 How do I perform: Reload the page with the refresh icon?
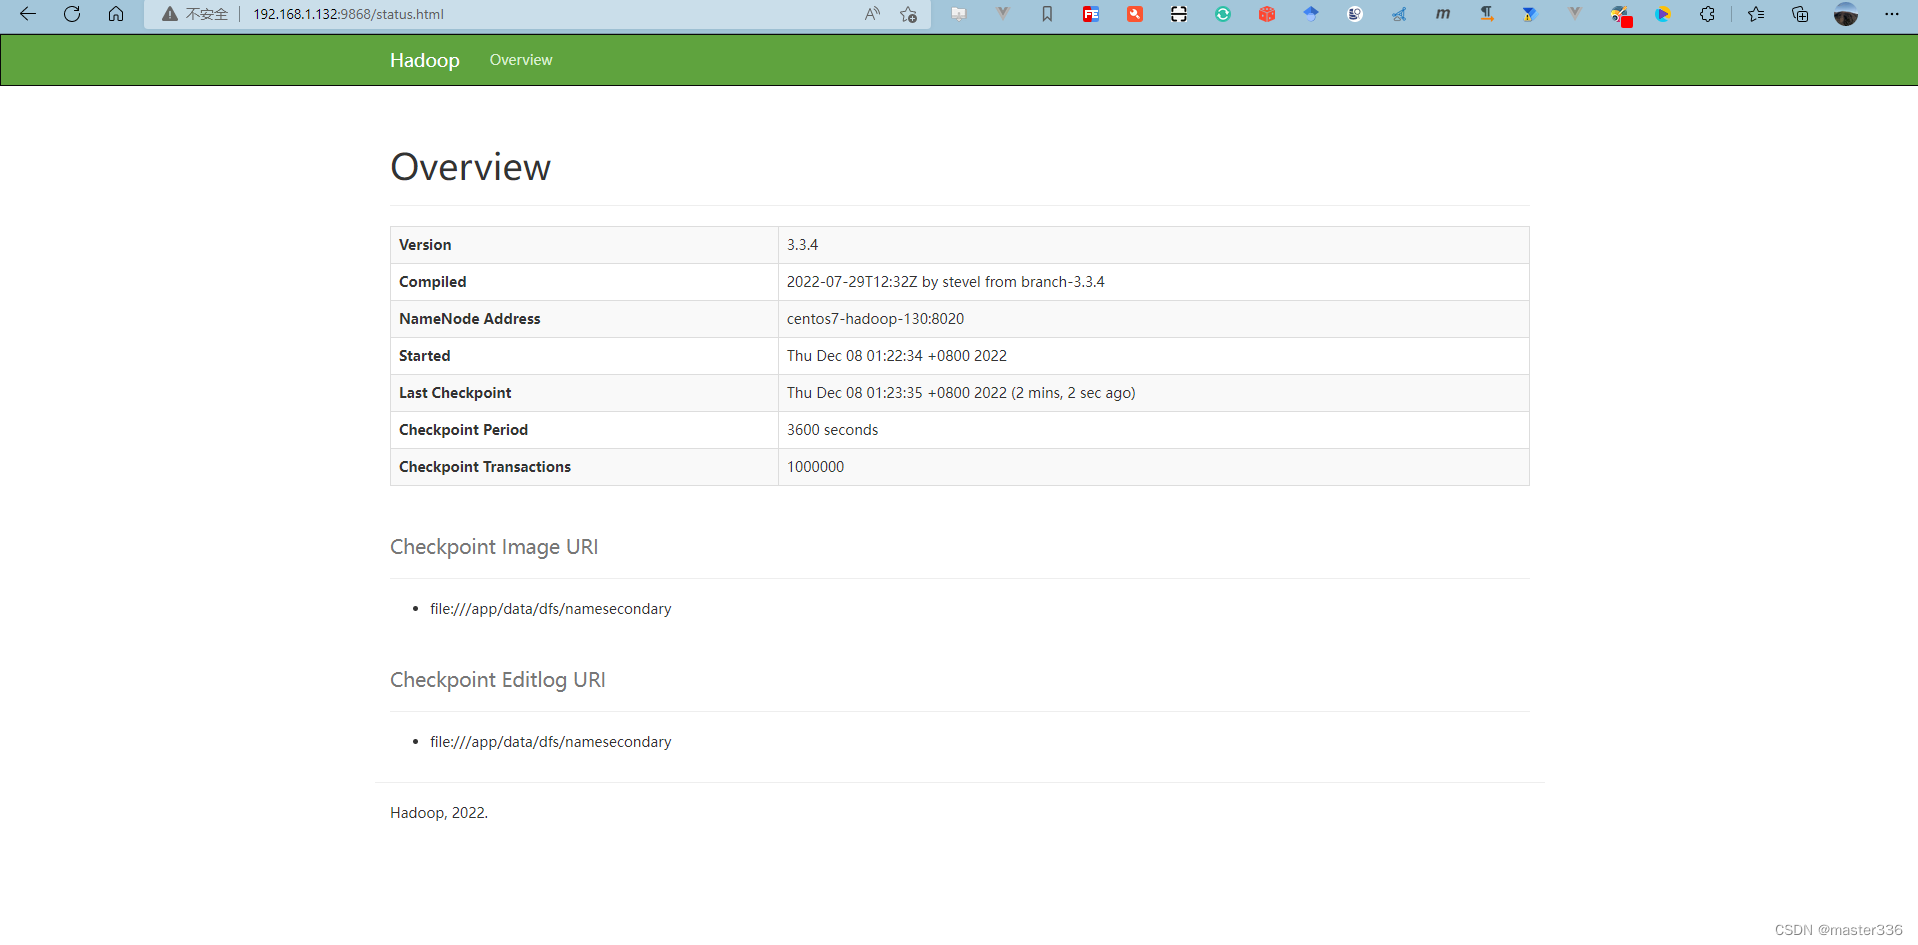pos(72,14)
